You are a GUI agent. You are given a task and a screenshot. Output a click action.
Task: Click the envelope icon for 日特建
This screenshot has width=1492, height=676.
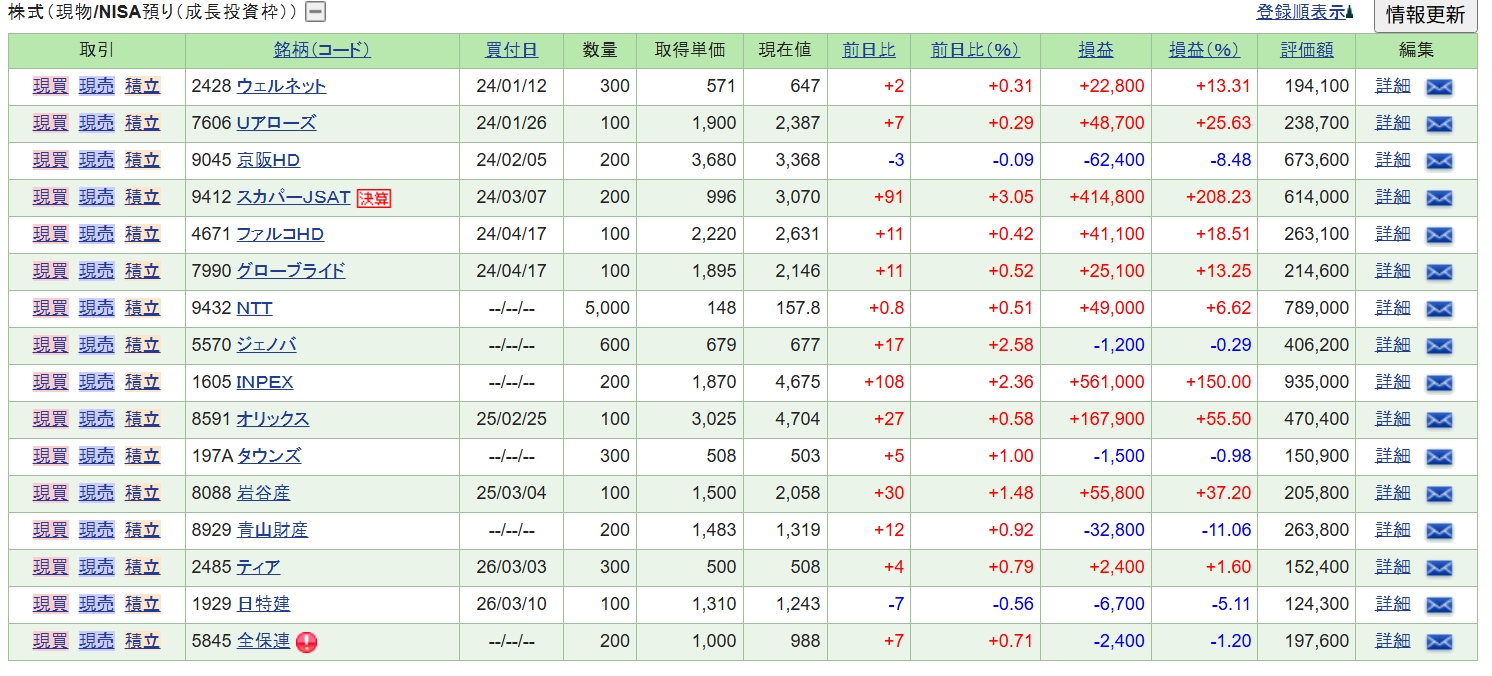(1438, 605)
